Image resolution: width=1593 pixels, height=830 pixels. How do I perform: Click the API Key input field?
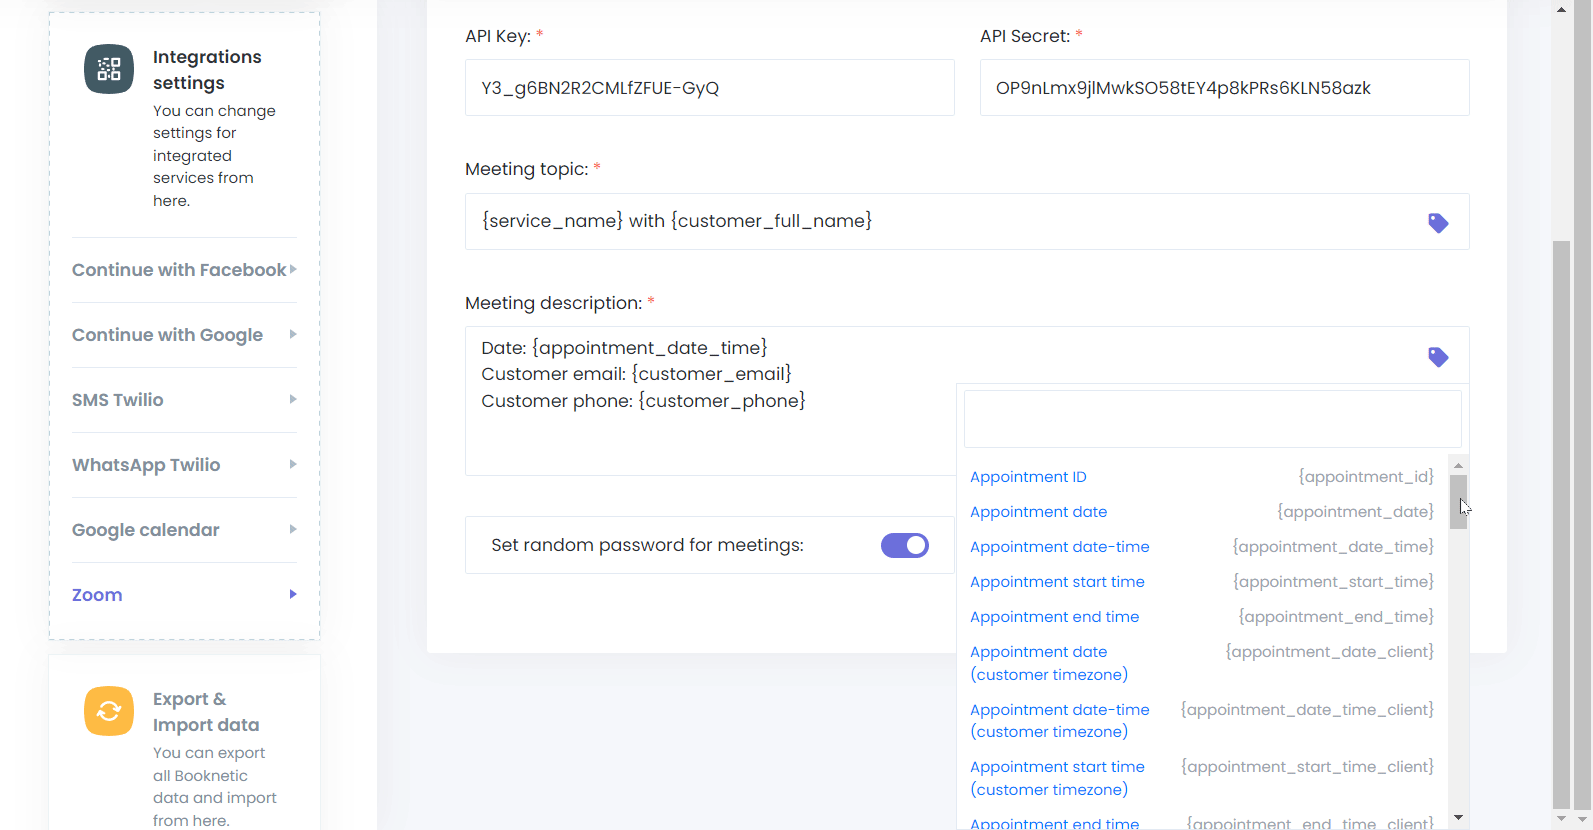point(709,88)
